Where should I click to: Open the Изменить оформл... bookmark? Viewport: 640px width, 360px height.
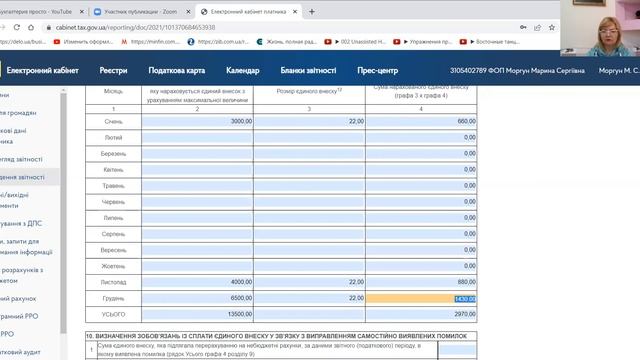tap(84, 42)
